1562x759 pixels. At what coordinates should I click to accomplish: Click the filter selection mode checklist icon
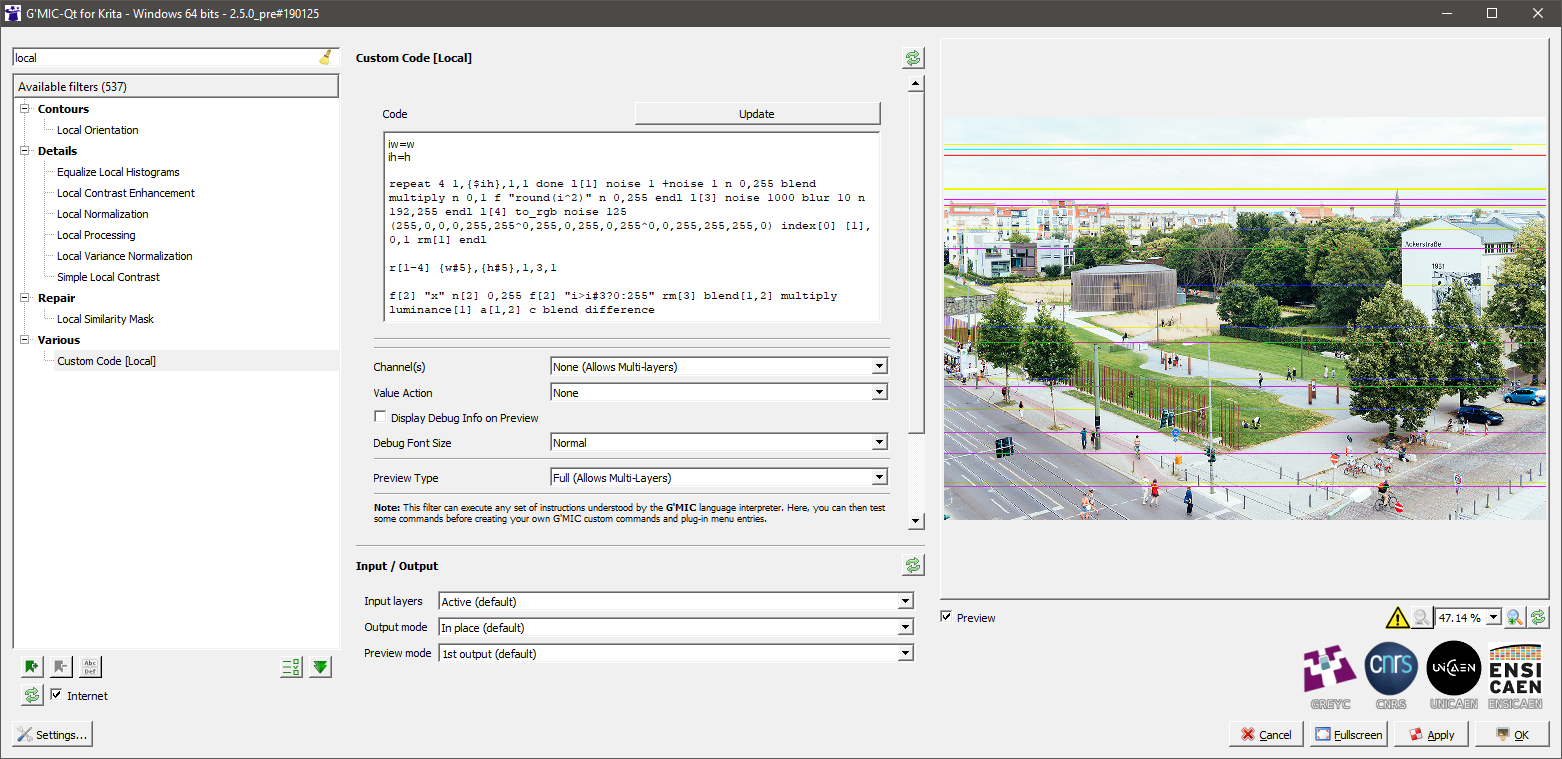coord(291,667)
